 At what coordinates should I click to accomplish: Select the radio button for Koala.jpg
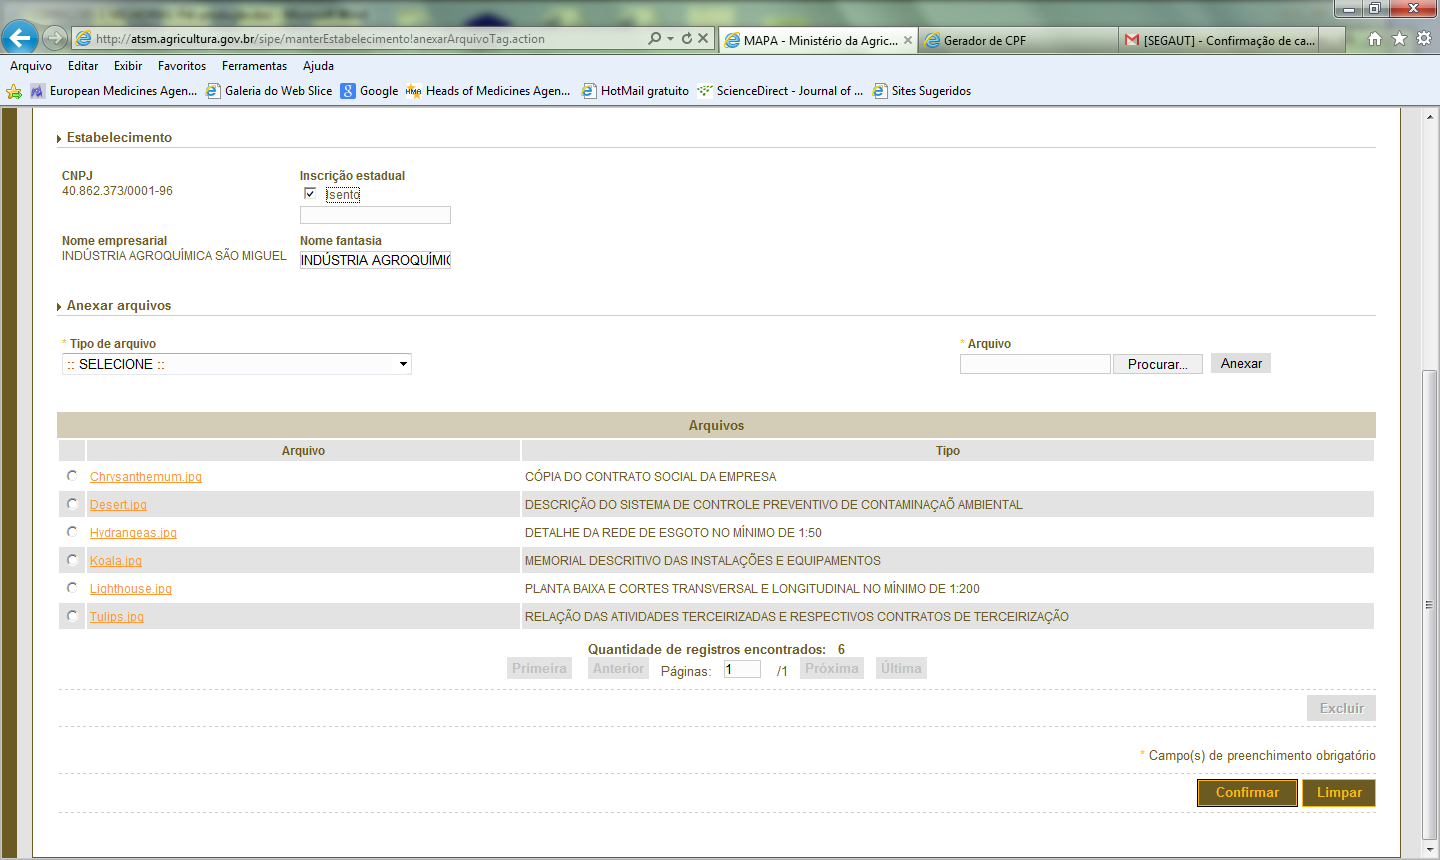(x=72, y=560)
